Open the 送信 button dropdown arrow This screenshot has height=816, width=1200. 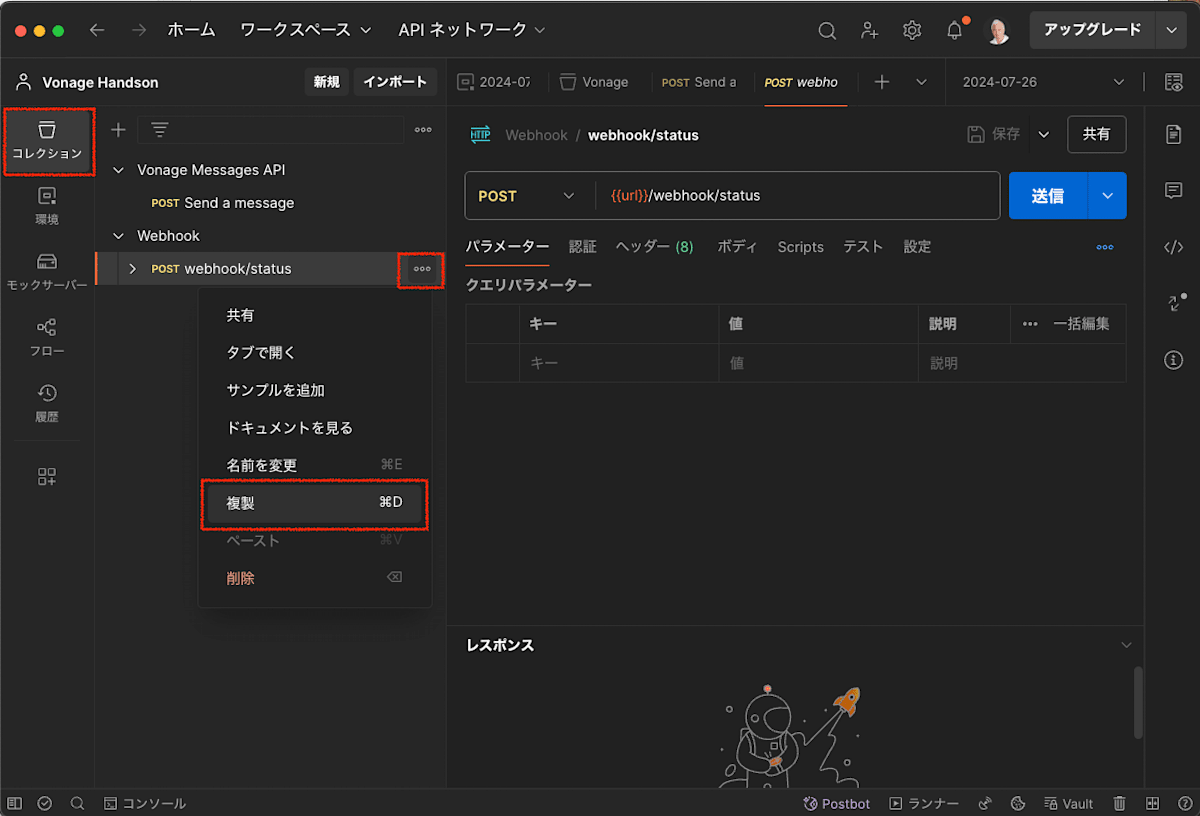point(1107,196)
